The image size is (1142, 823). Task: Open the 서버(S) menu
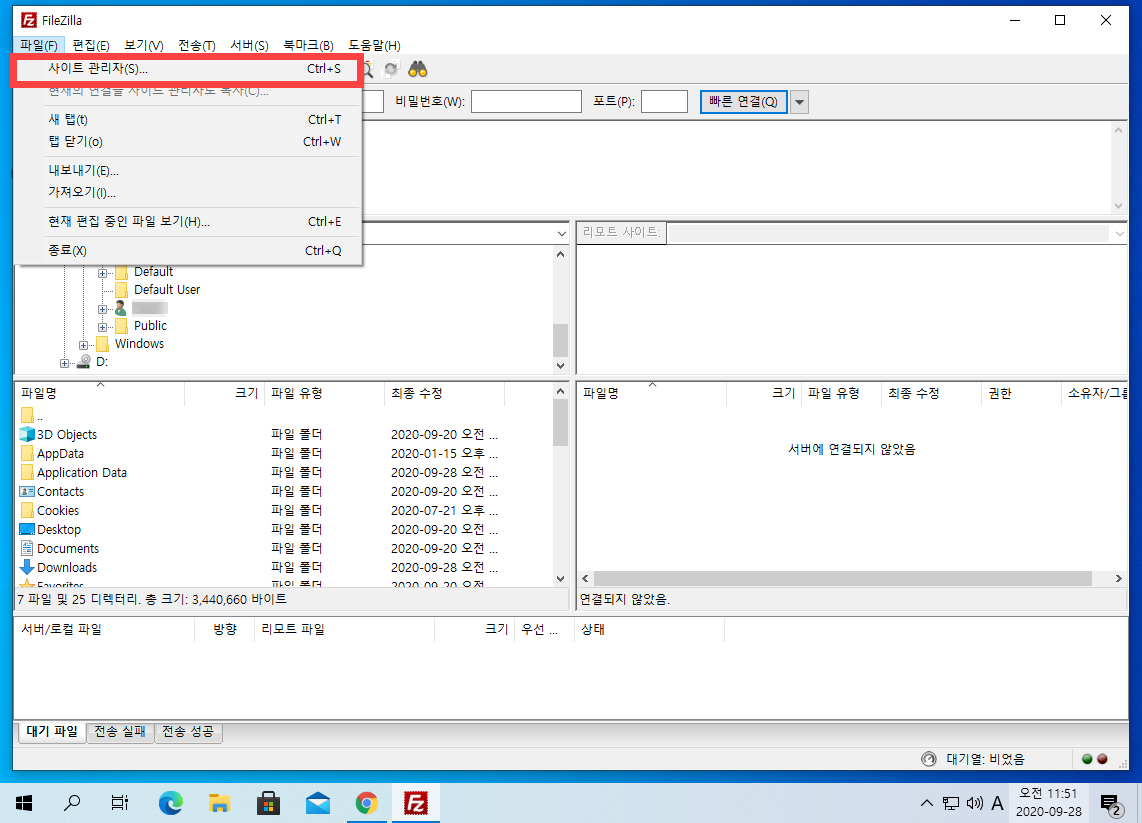249,45
